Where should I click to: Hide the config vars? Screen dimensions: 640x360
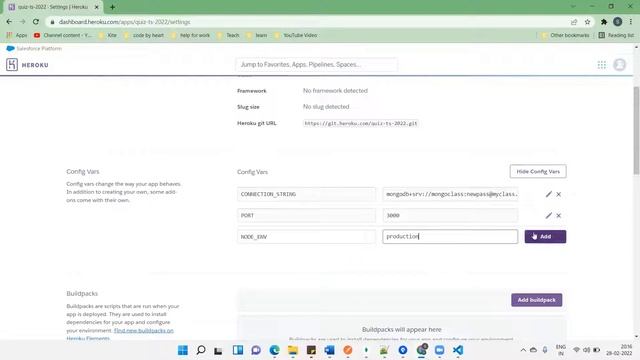point(538,171)
